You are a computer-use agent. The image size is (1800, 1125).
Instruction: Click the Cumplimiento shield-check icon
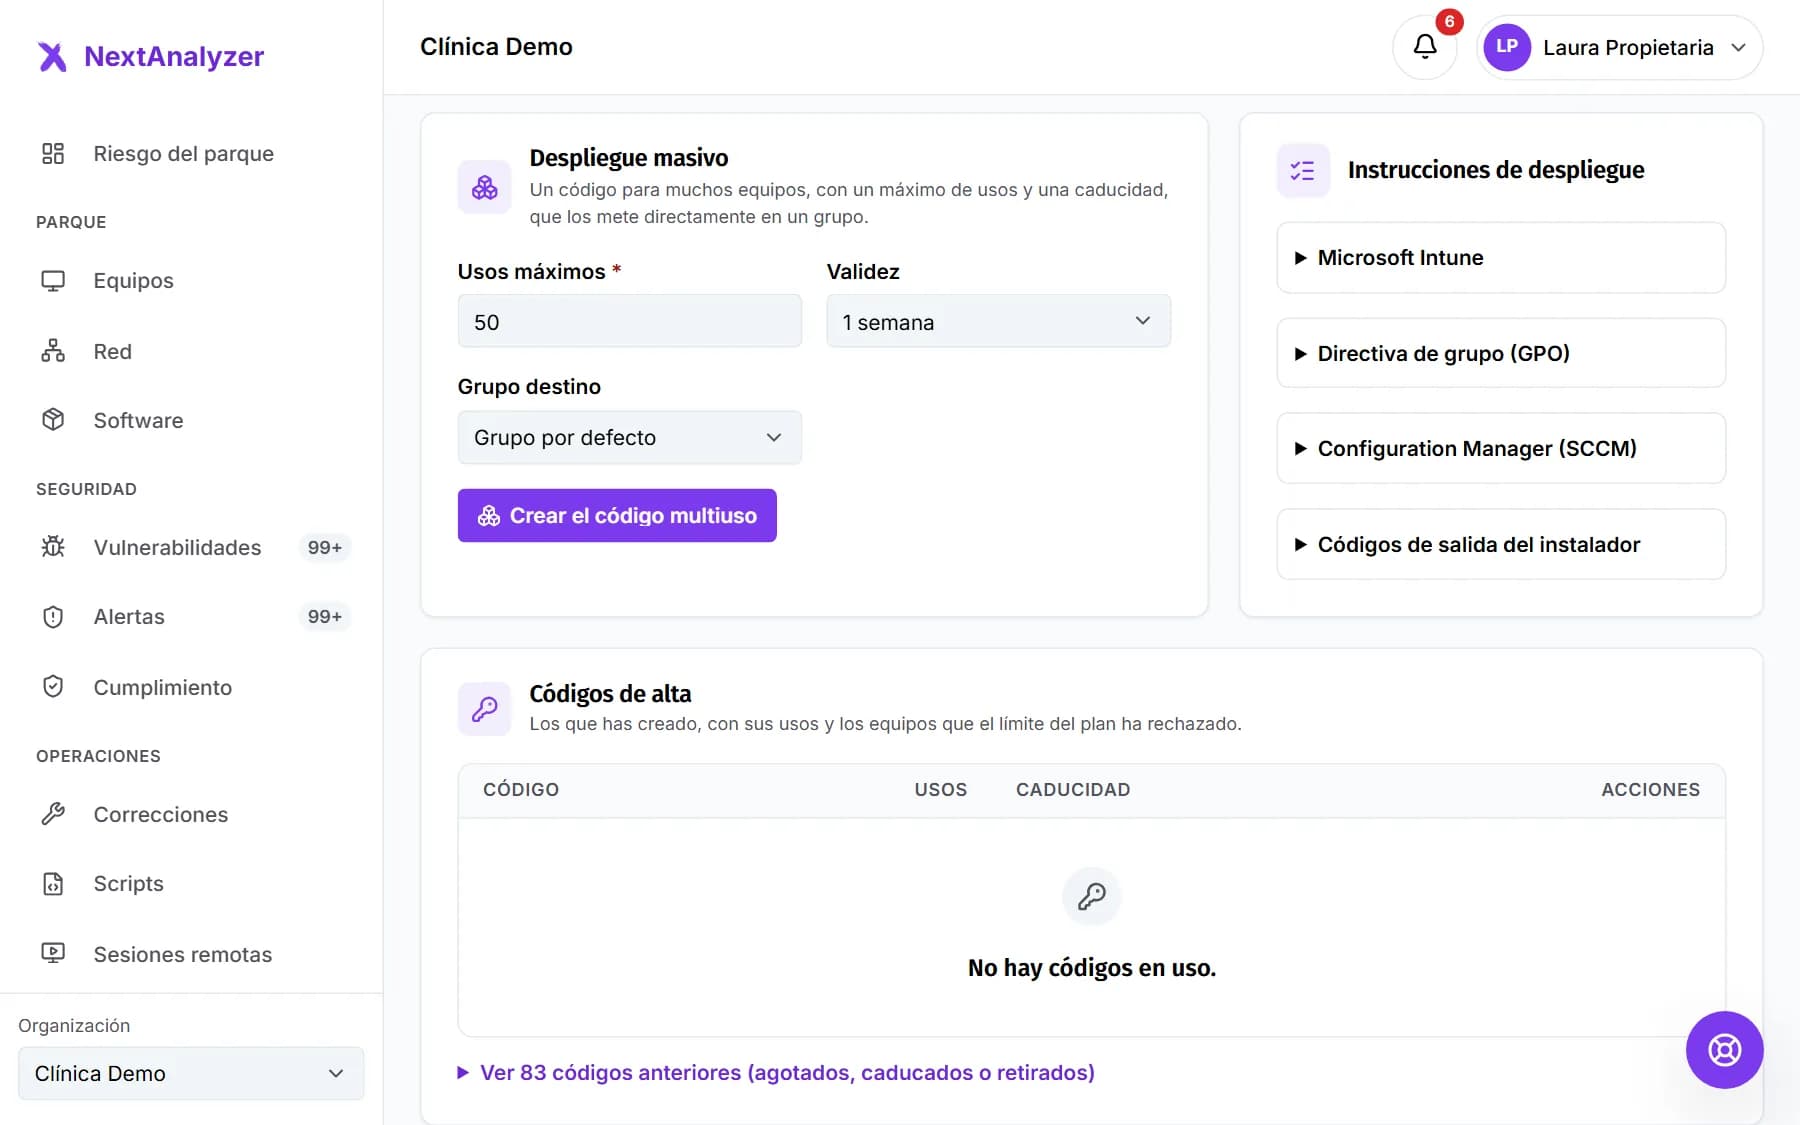pos(53,687)
